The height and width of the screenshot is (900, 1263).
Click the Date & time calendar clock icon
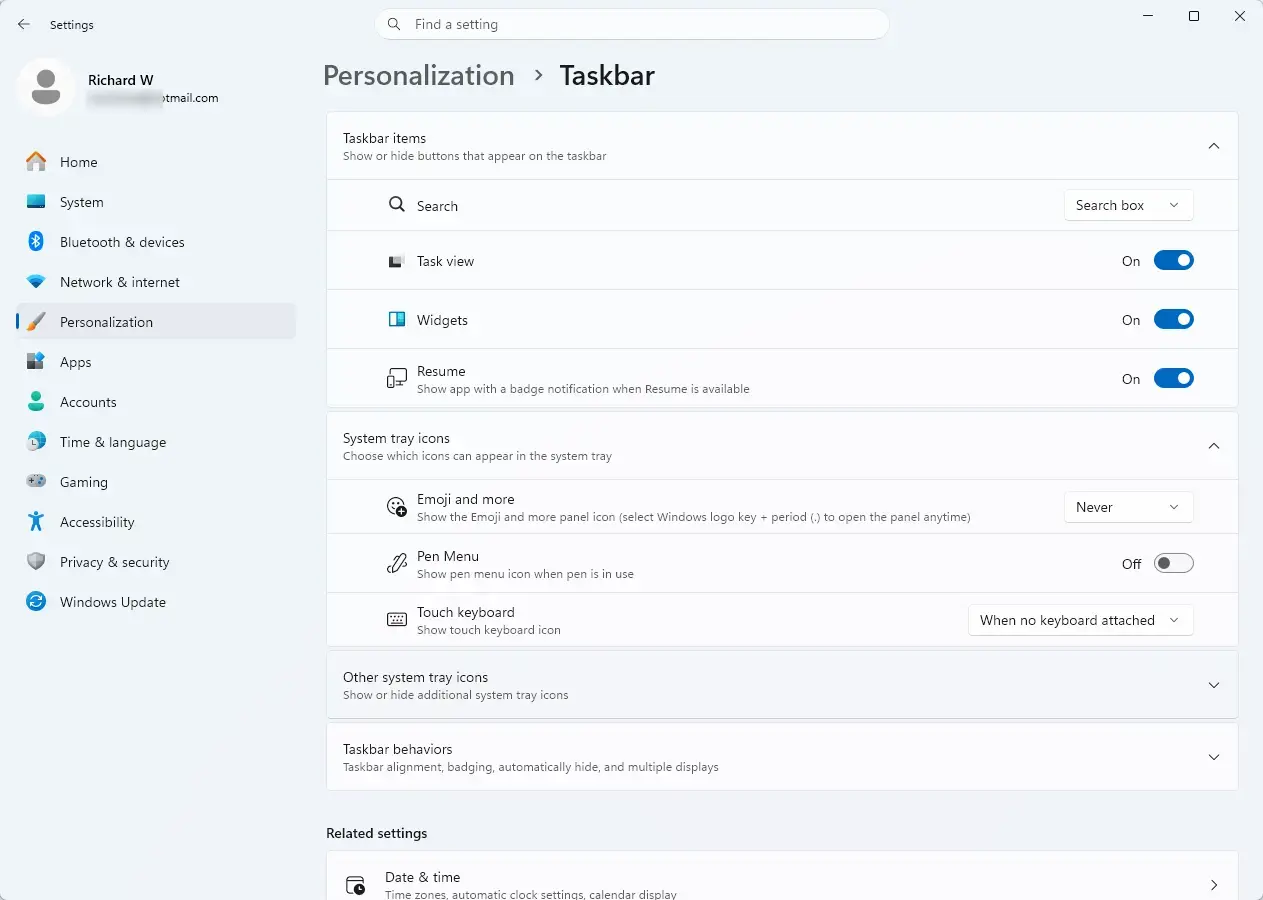(x=355, y=885)
